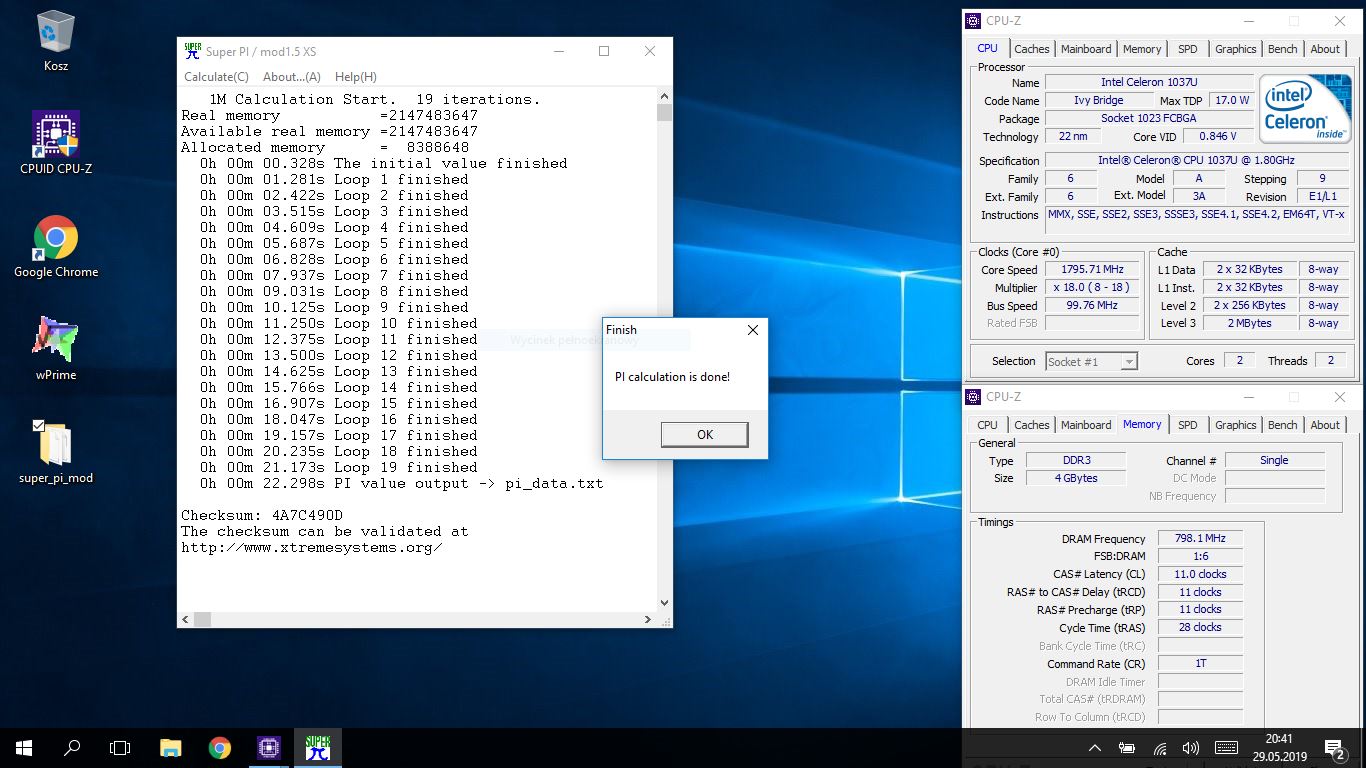
Task: Close the Finish dialog
Action: 753,330
